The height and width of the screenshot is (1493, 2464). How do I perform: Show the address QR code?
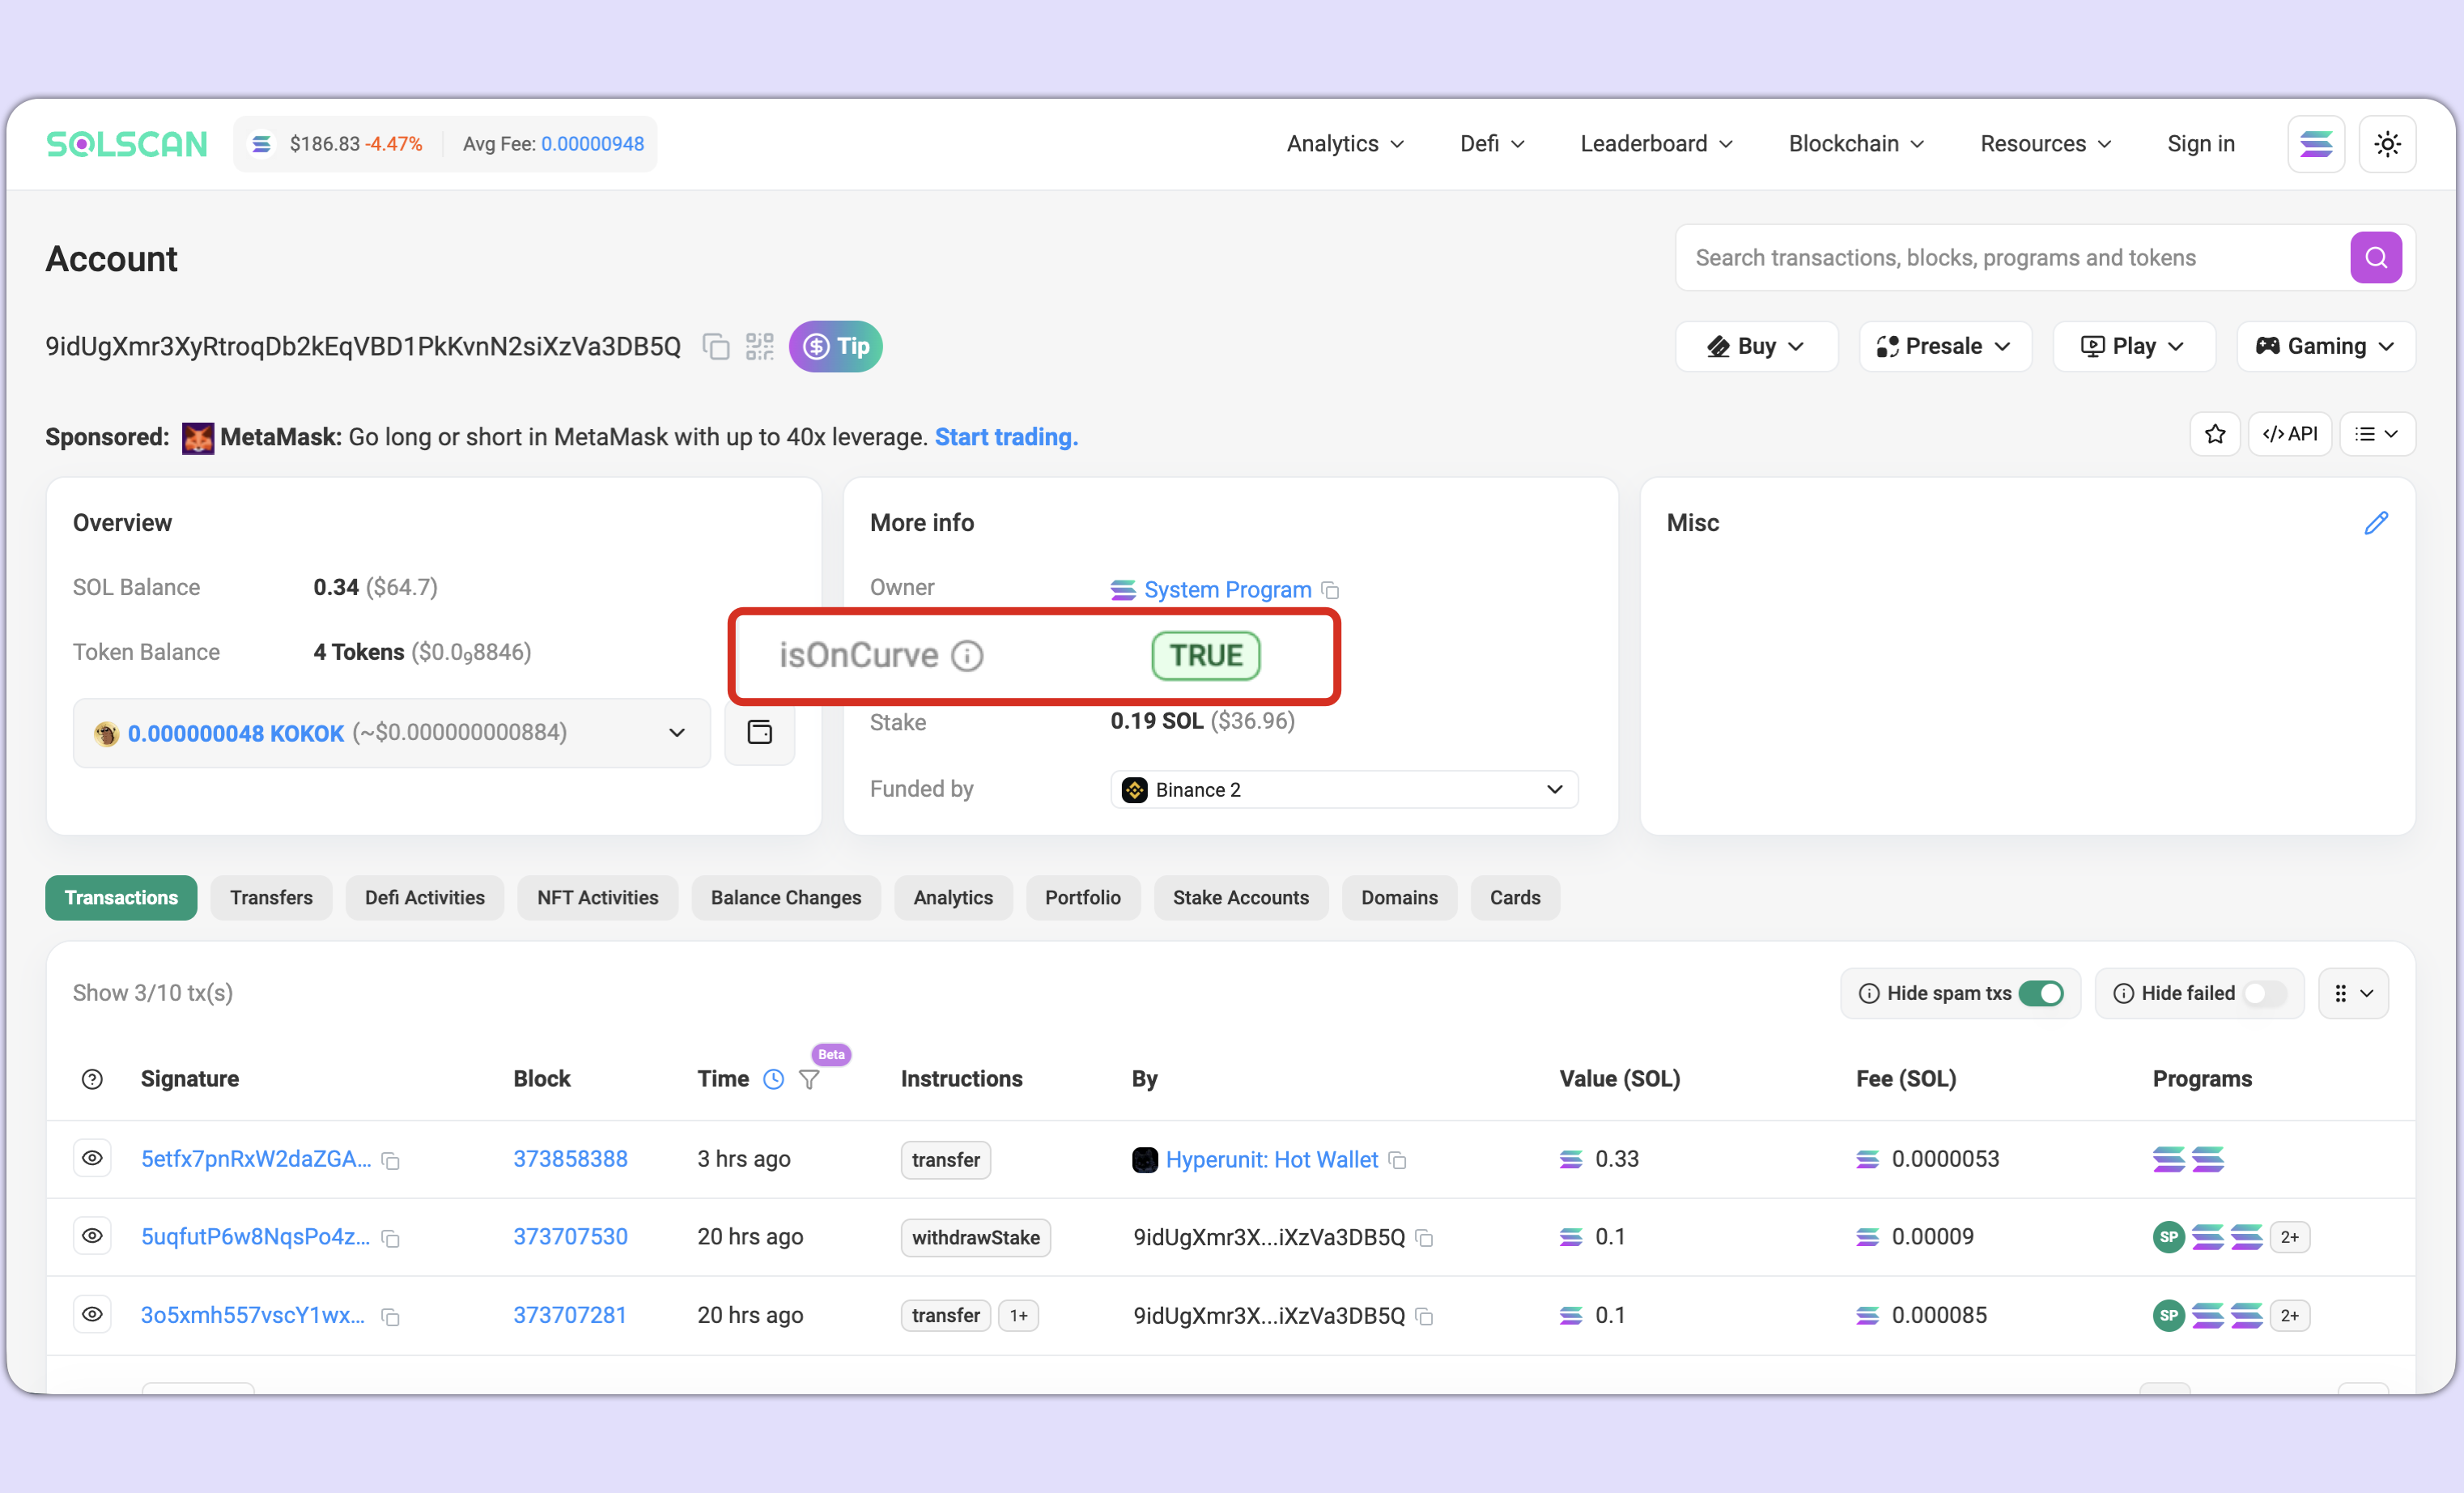(759, 347)
